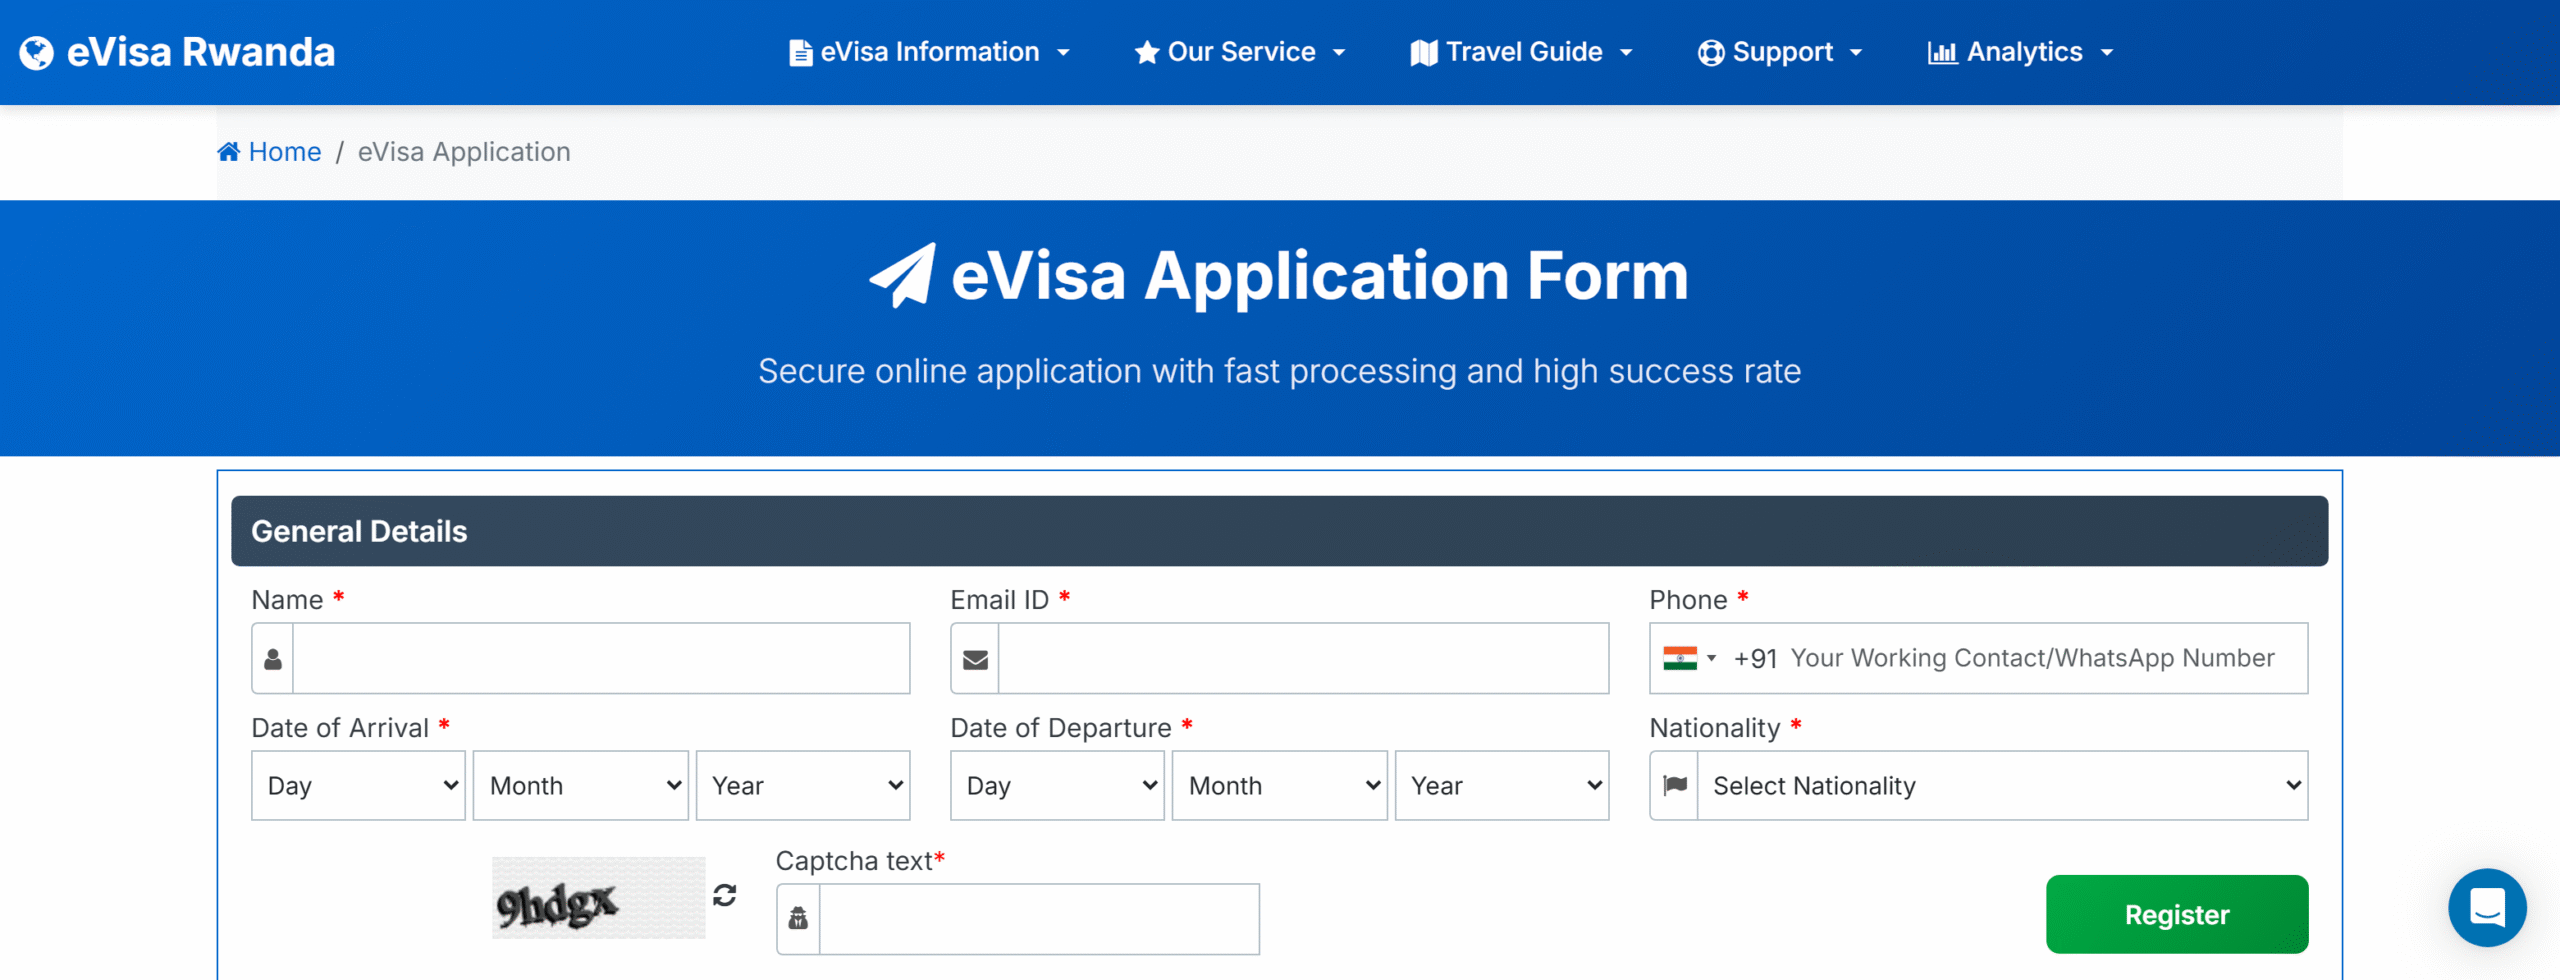2560x980 pixels.
Task: Click the India flag country selector
Action: (1689, 658)
